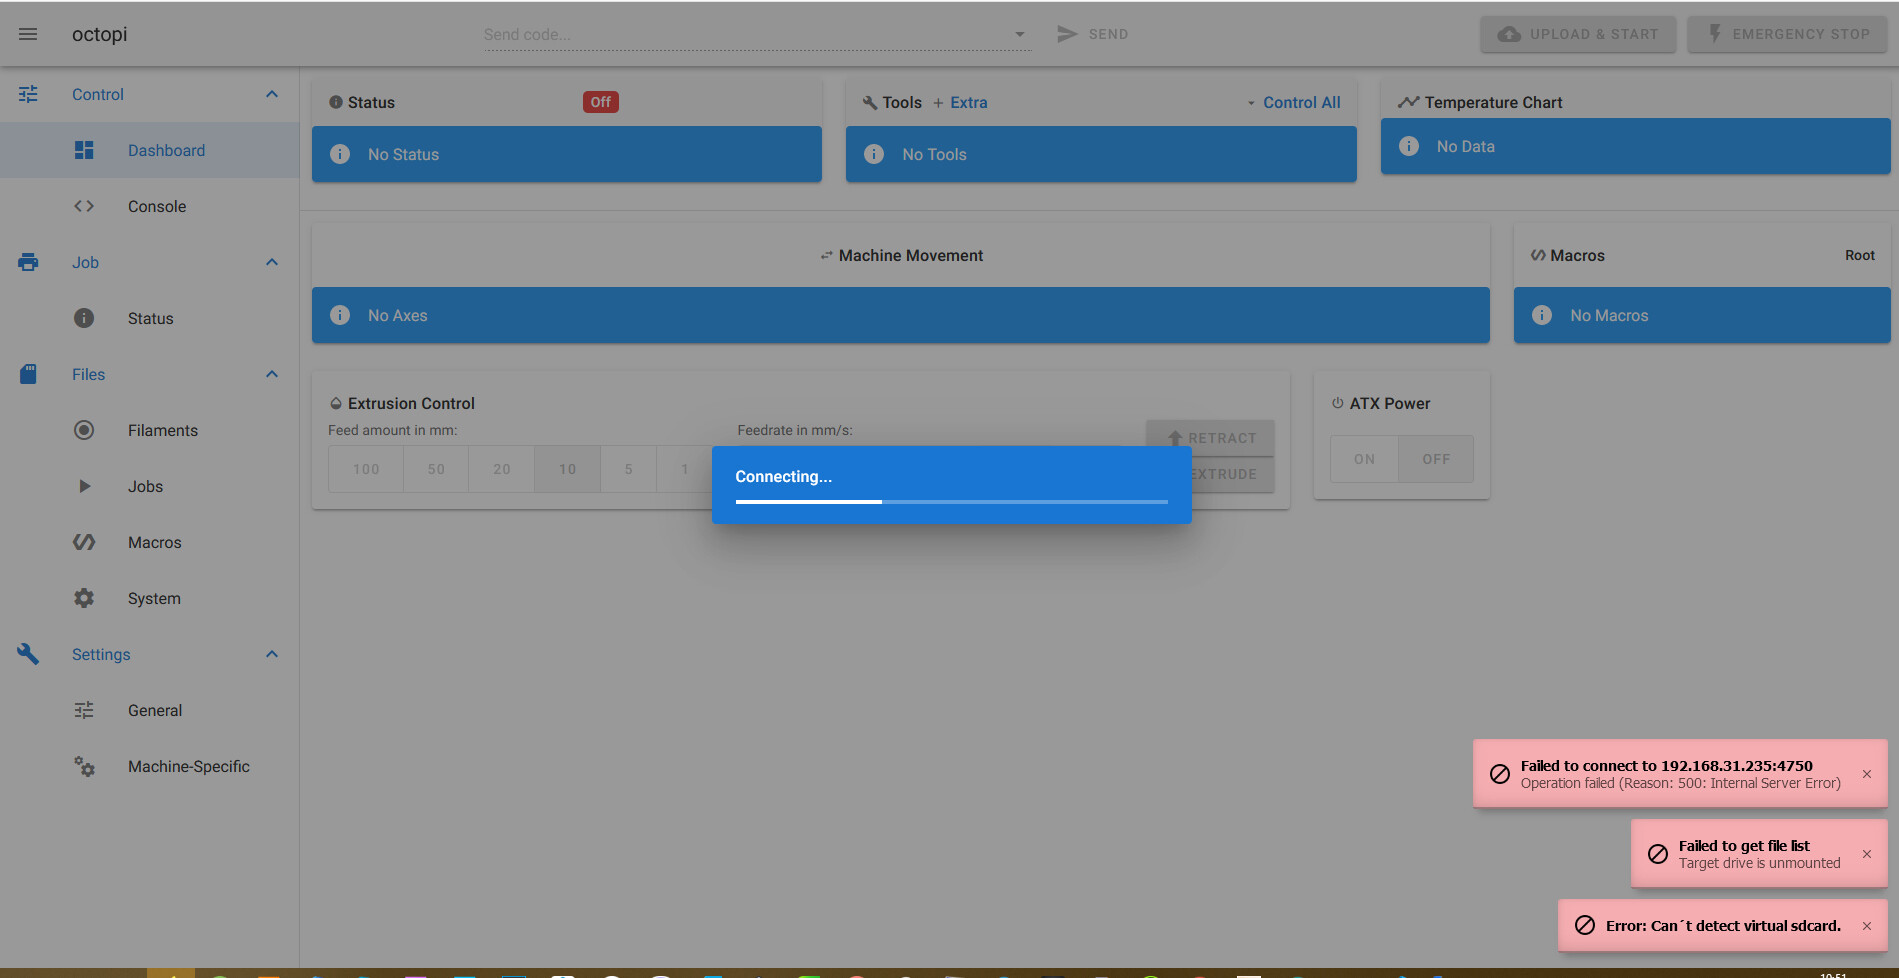Click the Root label in Macros panel

pyautogui.click(x=1860, y=255)
